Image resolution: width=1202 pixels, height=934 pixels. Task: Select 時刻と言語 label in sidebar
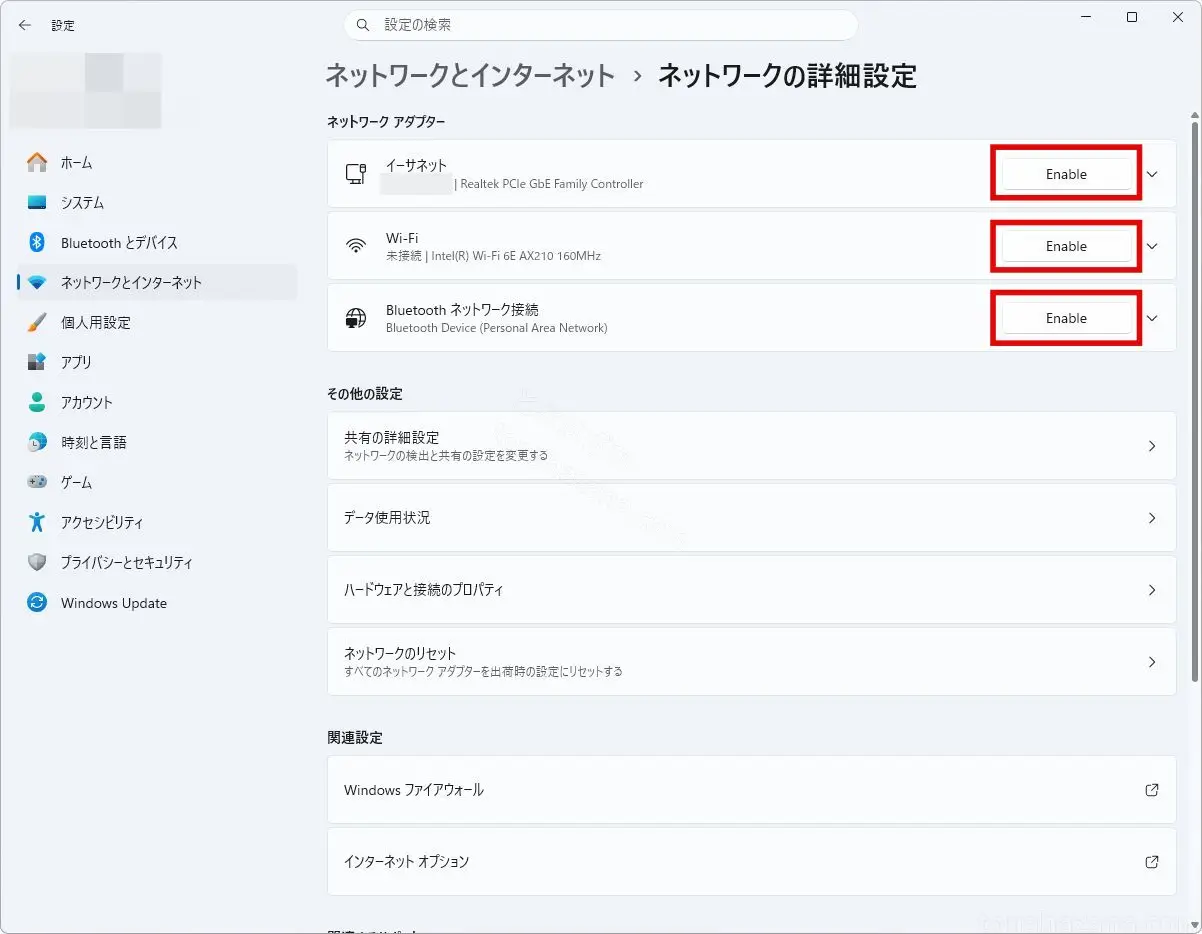tap(94, 442)
